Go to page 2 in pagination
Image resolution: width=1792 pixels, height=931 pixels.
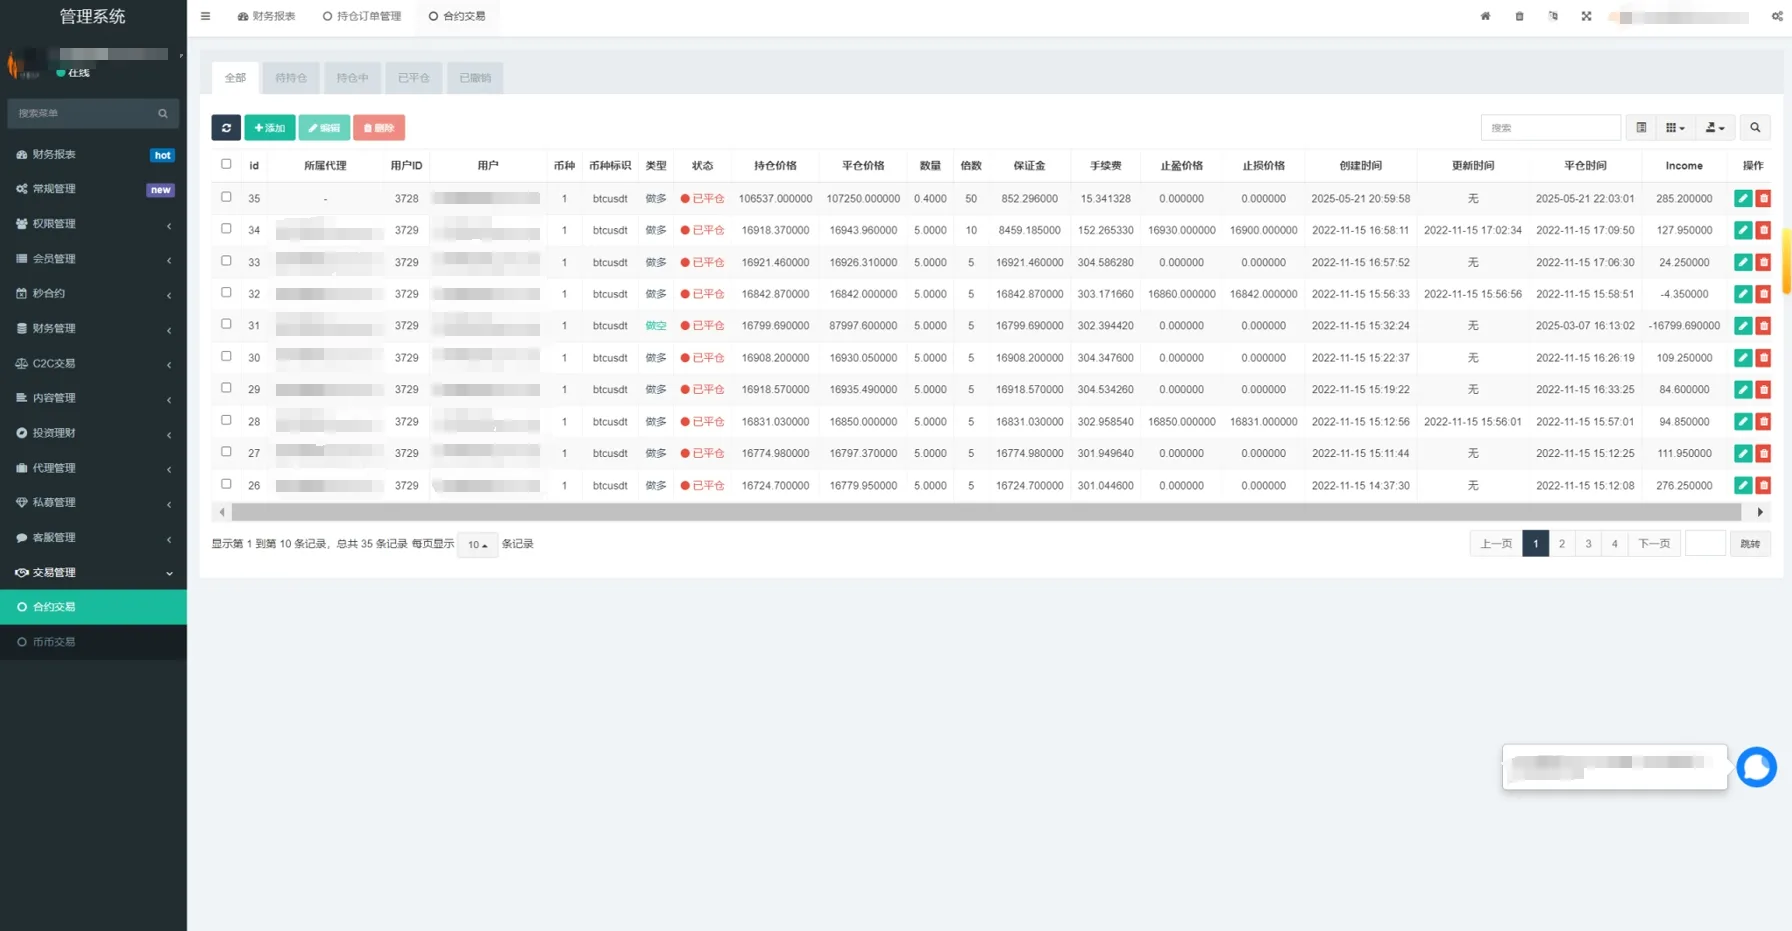[x=1561, y=544]
